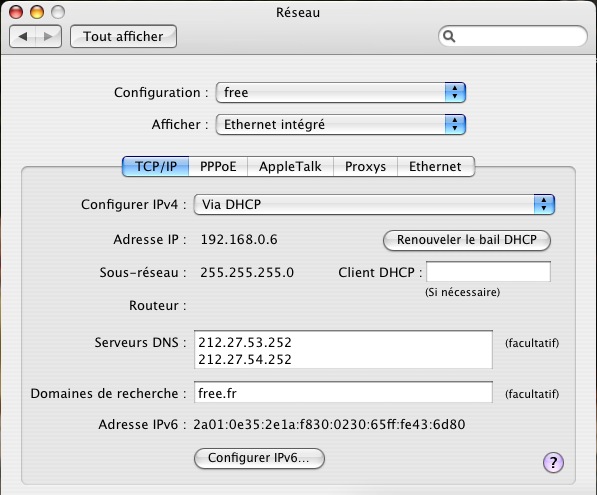Open the Ethernet tab

coord(436,166)
